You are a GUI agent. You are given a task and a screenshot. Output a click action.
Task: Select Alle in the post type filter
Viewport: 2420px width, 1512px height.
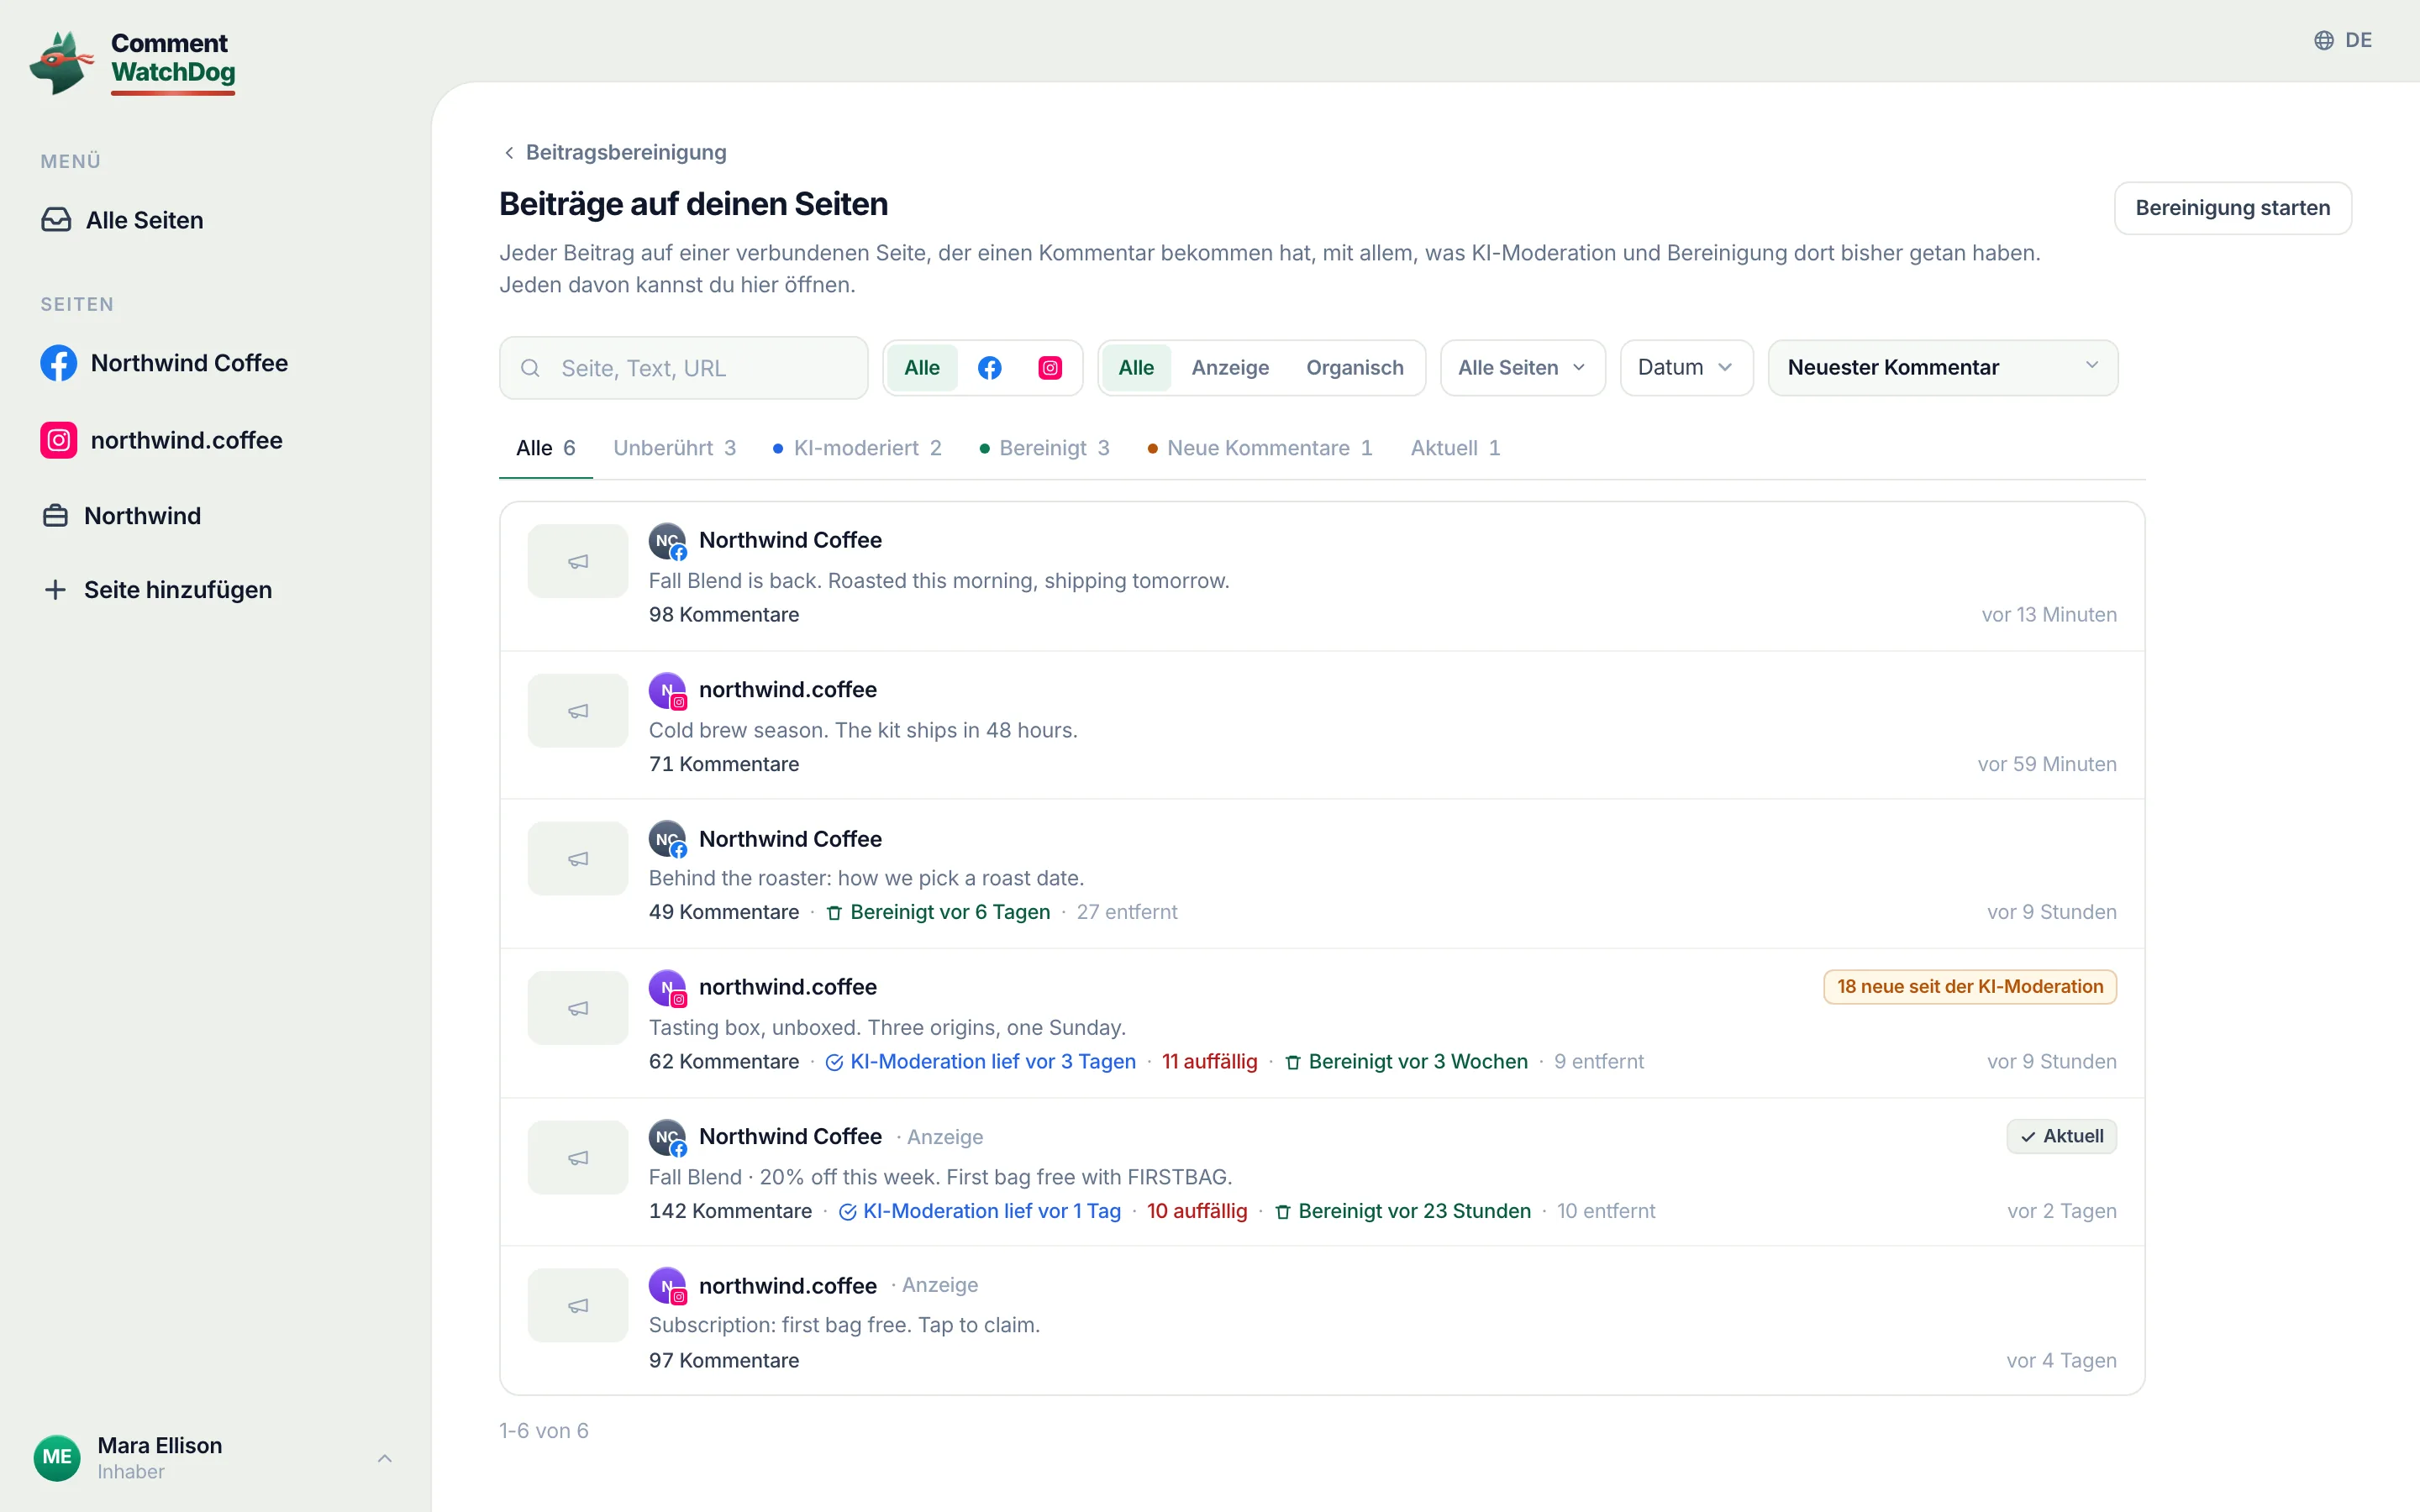point(1136,368)
